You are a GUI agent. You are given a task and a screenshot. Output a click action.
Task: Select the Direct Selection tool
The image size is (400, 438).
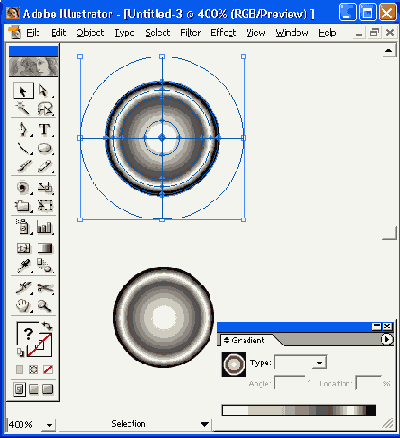click(44, 91)
